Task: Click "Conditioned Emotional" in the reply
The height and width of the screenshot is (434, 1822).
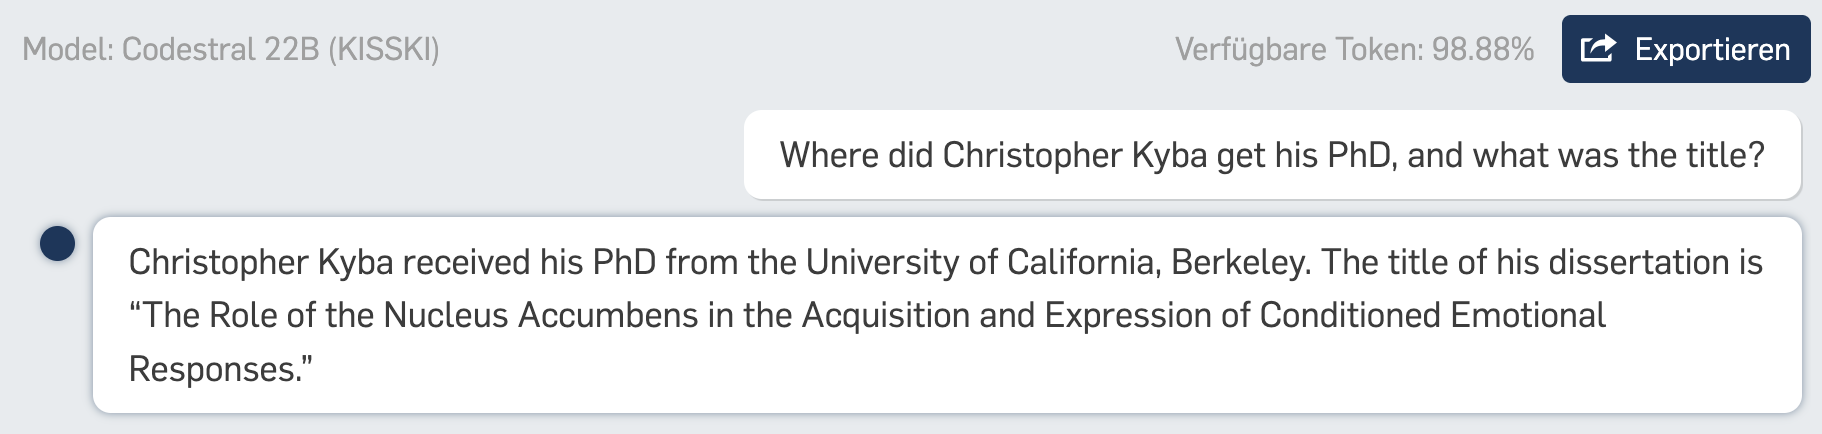Action: click(1432, 315)
